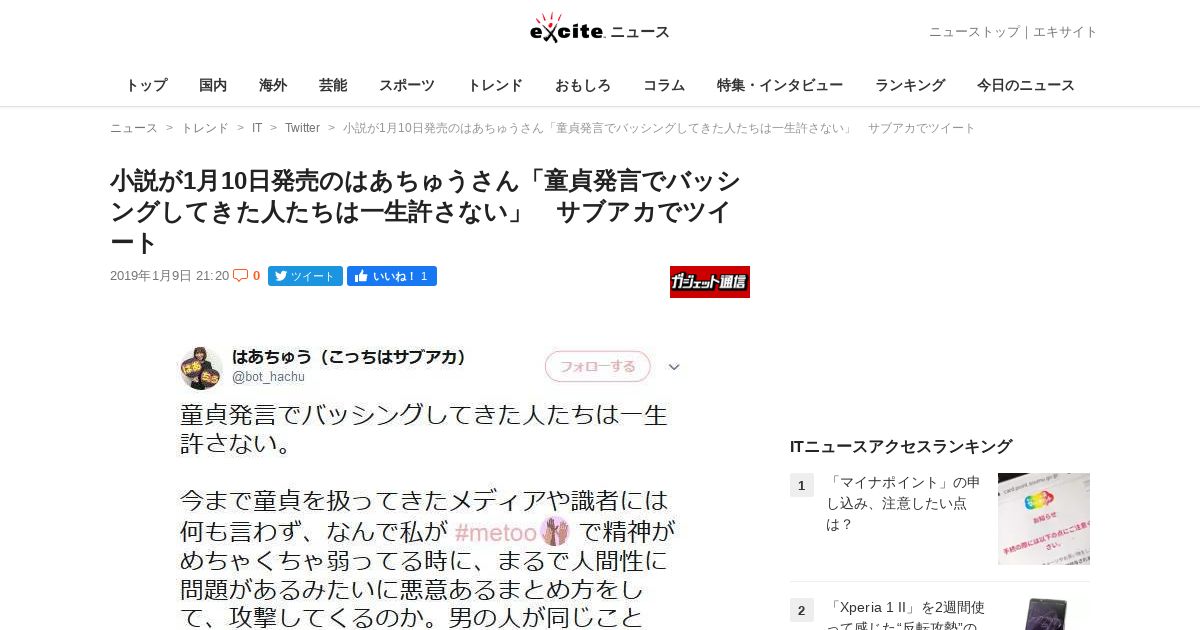Screen dimensions: 1200x630
Task: Click the トレンド breadcrumb link
Action: pos(205,128)
